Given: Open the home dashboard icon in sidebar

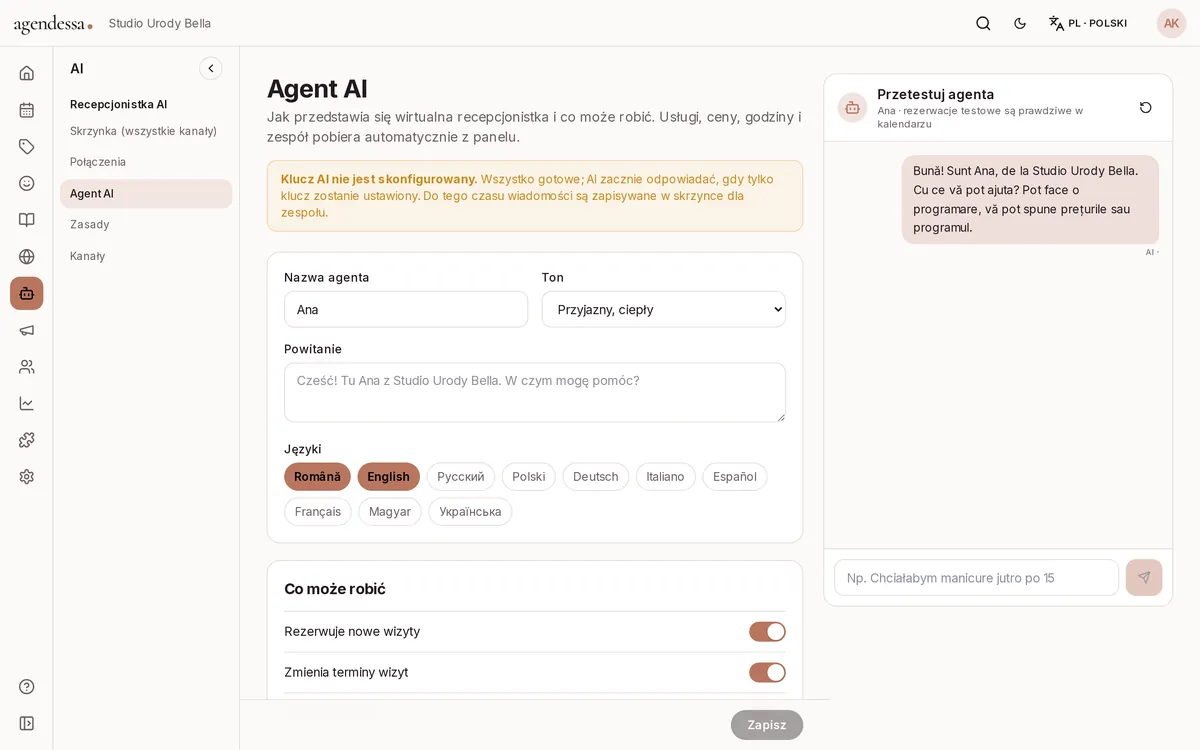Looking at the screenshot, I should (27, 73).
